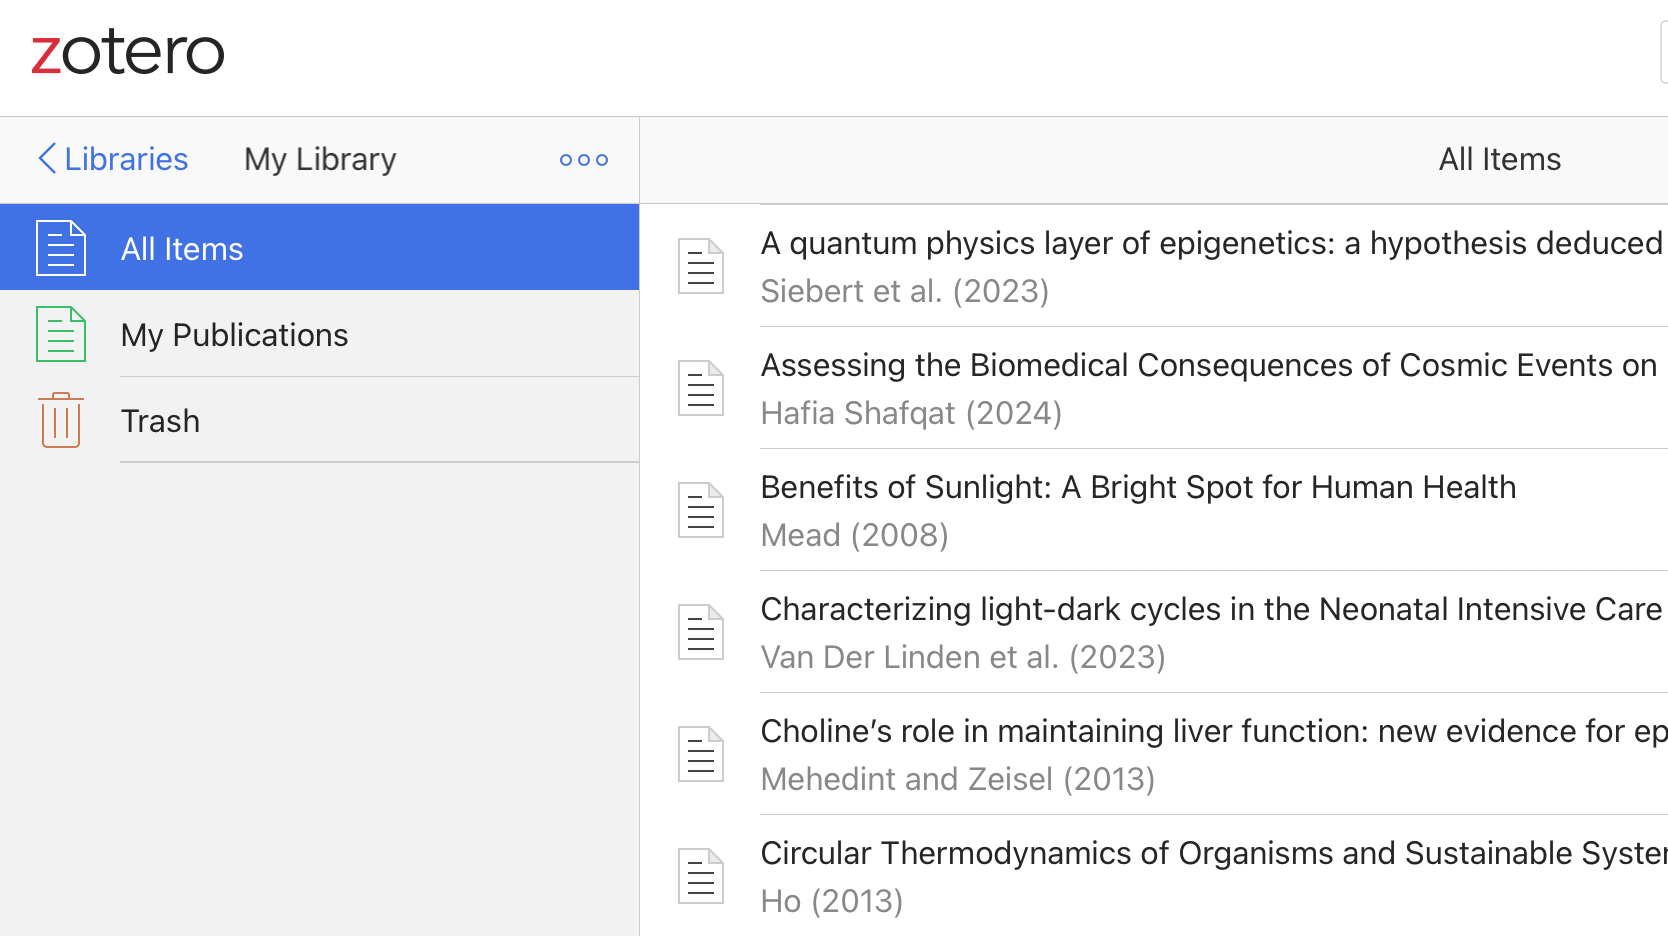This screenshot has width=1668, height=936.
Task: Click the Zotero logo
Action: (x=128, y=53)
